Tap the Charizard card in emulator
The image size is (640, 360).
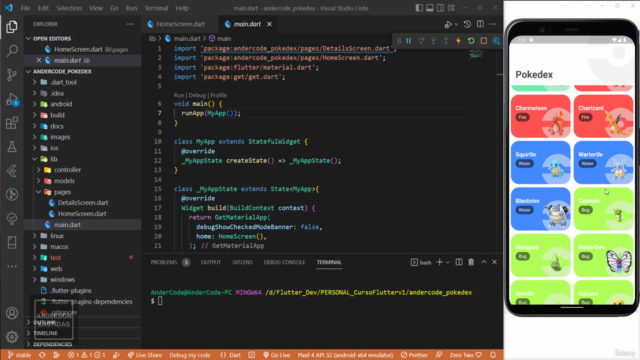(x=603, y=116)
